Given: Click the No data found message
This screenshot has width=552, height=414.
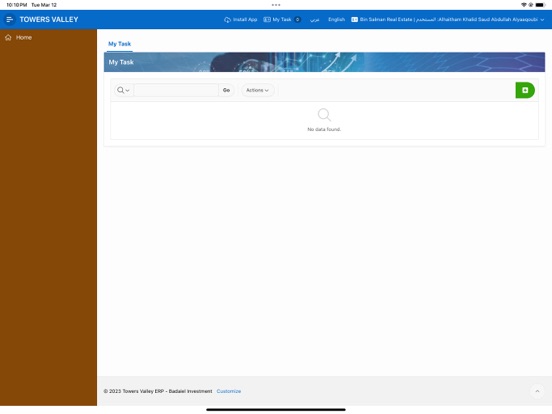Looking at the screenshot, I should click(x=324, y=129).
